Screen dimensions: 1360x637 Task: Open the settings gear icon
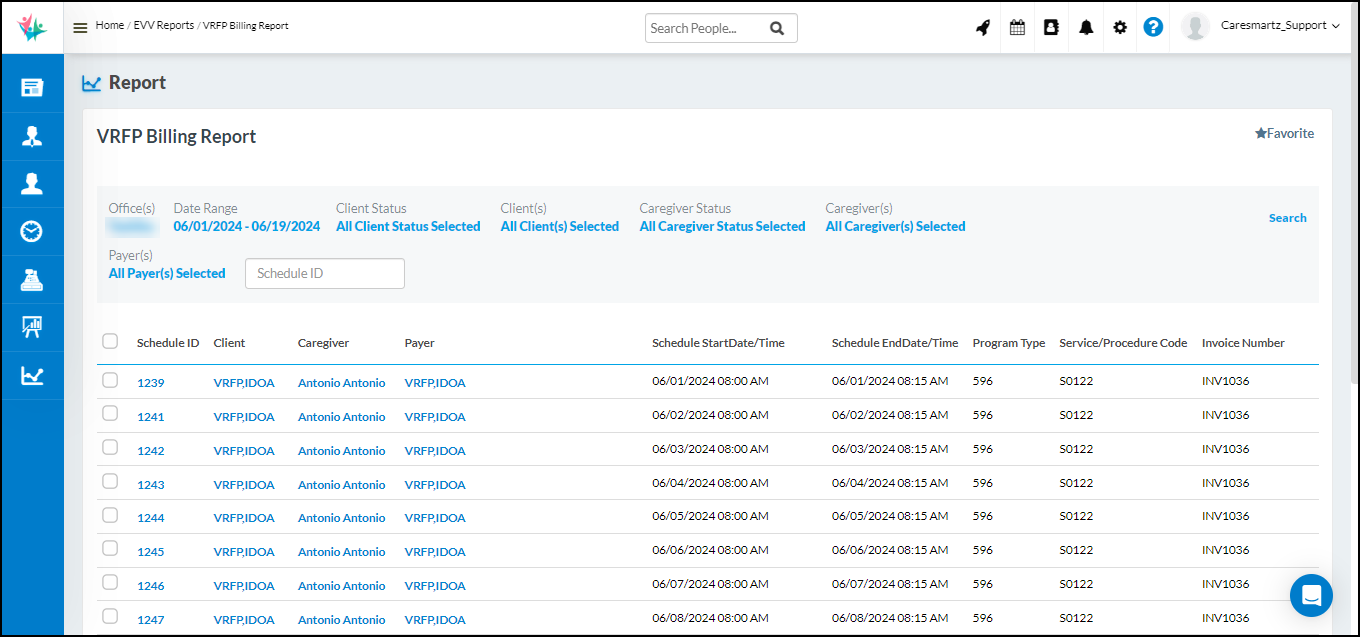[1120, 28]
